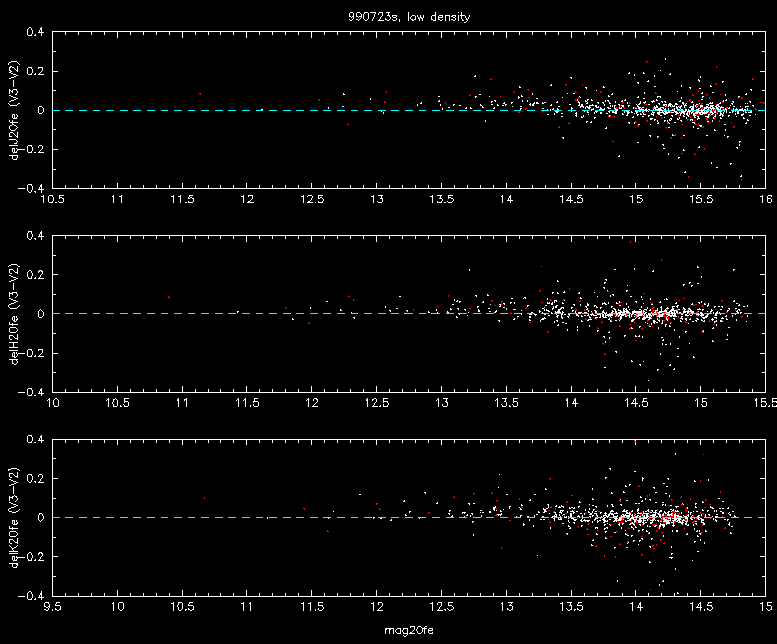Click the 0.4 y-tick label of the top panel
This screenshot has width=777, height=644.
35,32
